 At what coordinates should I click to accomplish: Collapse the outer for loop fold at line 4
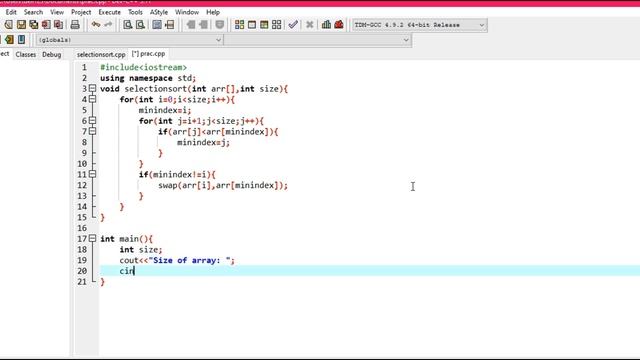coord(93,99)
